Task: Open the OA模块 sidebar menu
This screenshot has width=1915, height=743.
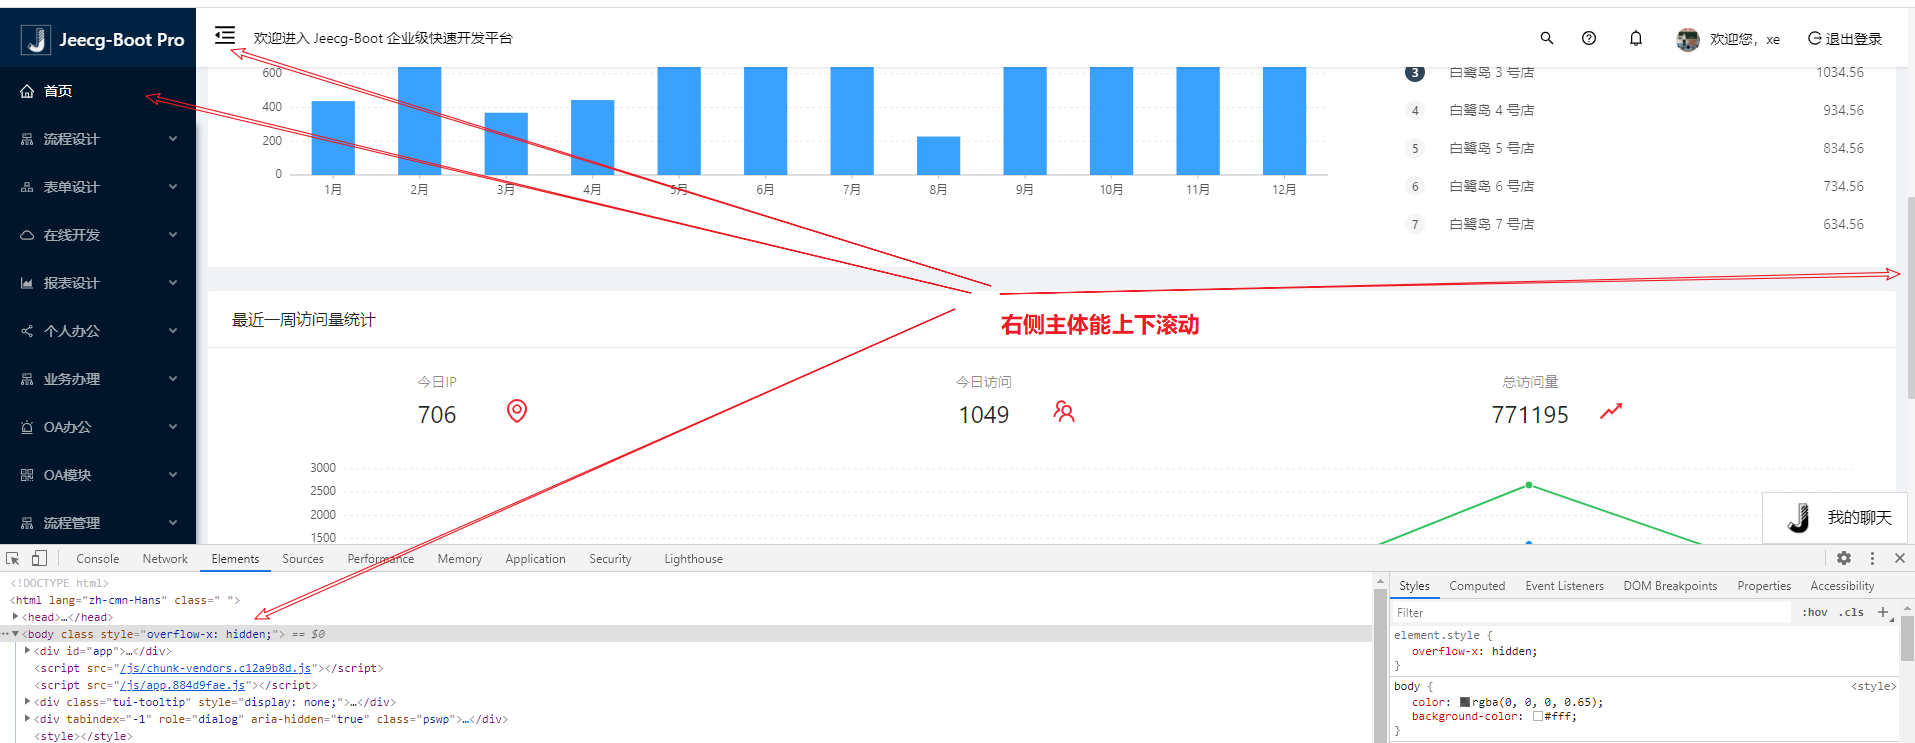Action: 98,475
